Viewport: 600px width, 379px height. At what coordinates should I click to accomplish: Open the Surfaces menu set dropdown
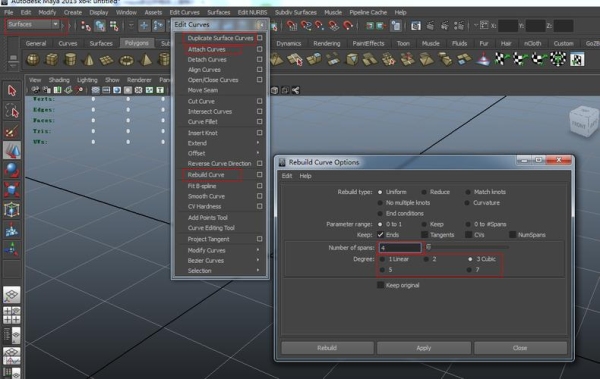[x=33, y=25]
